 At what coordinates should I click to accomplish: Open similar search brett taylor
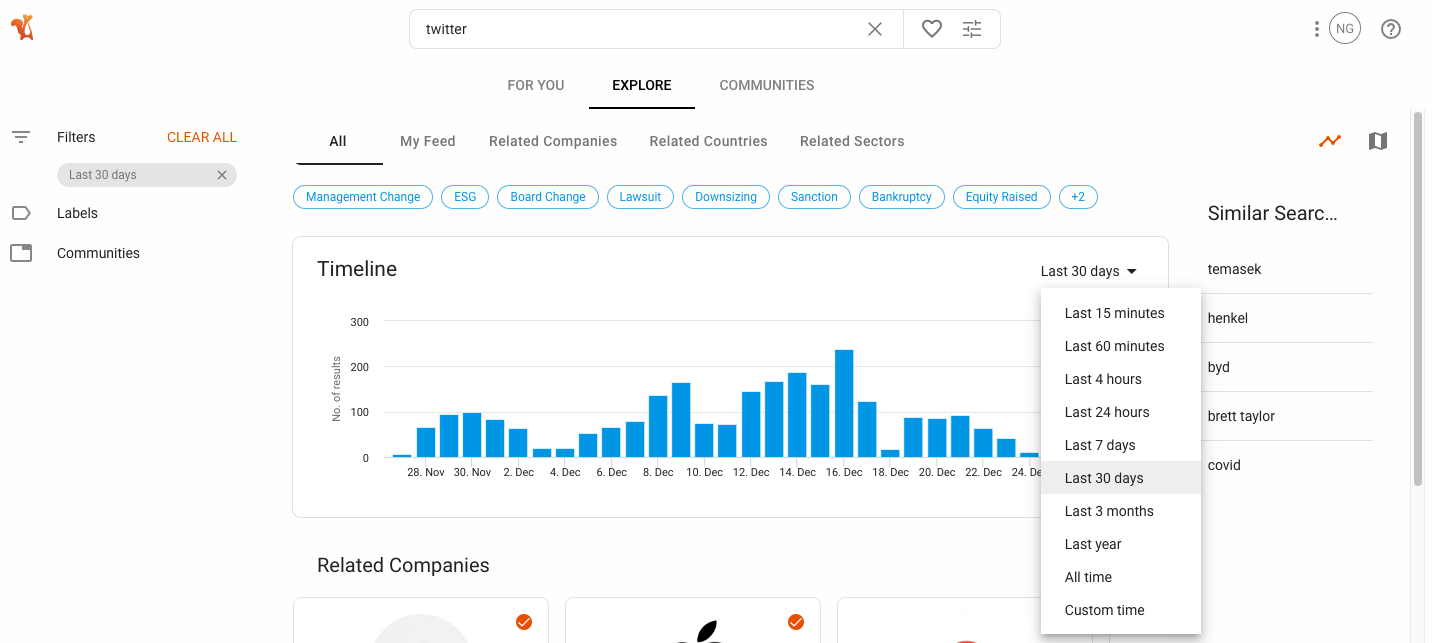click(x=1241, y=416)
